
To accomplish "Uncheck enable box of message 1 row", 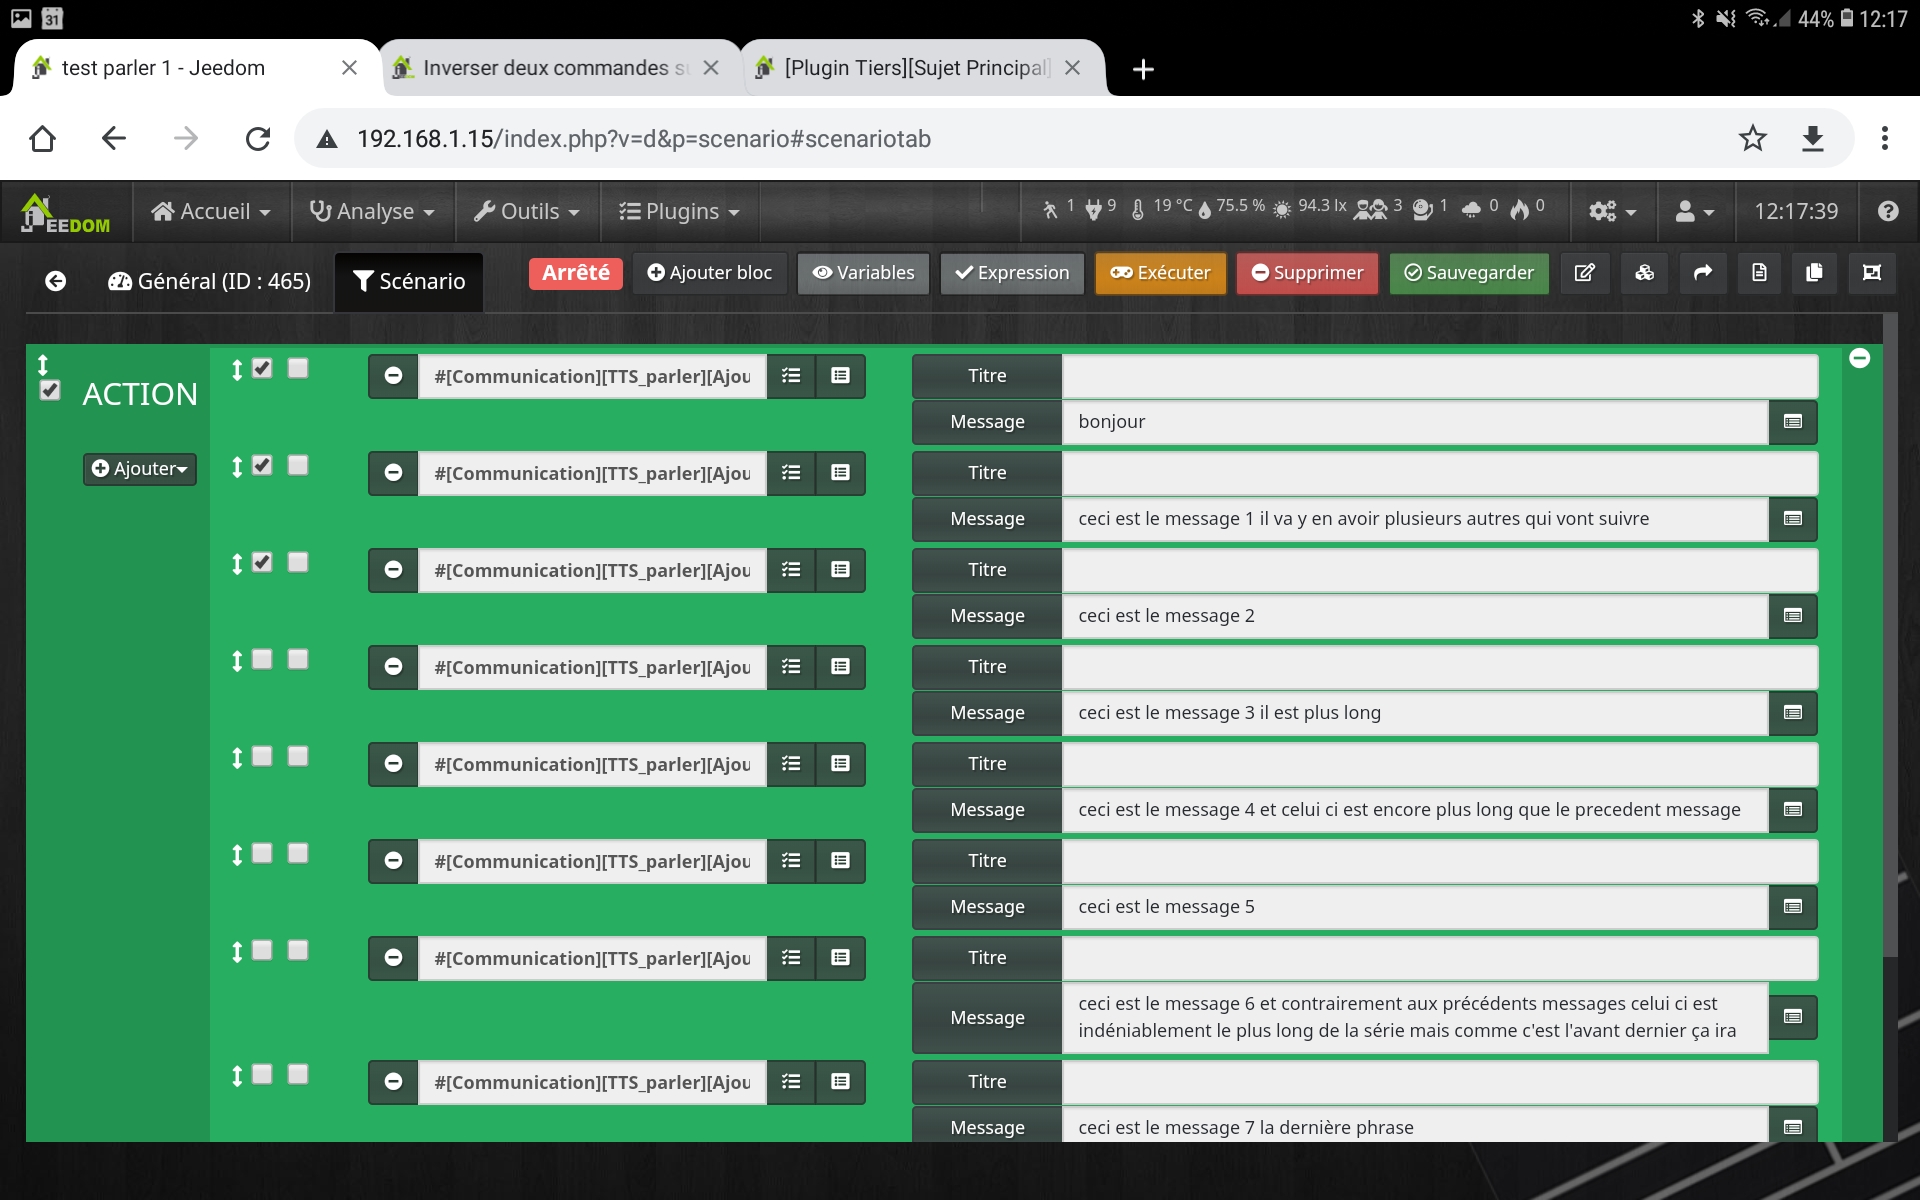I will coord(262,465).
